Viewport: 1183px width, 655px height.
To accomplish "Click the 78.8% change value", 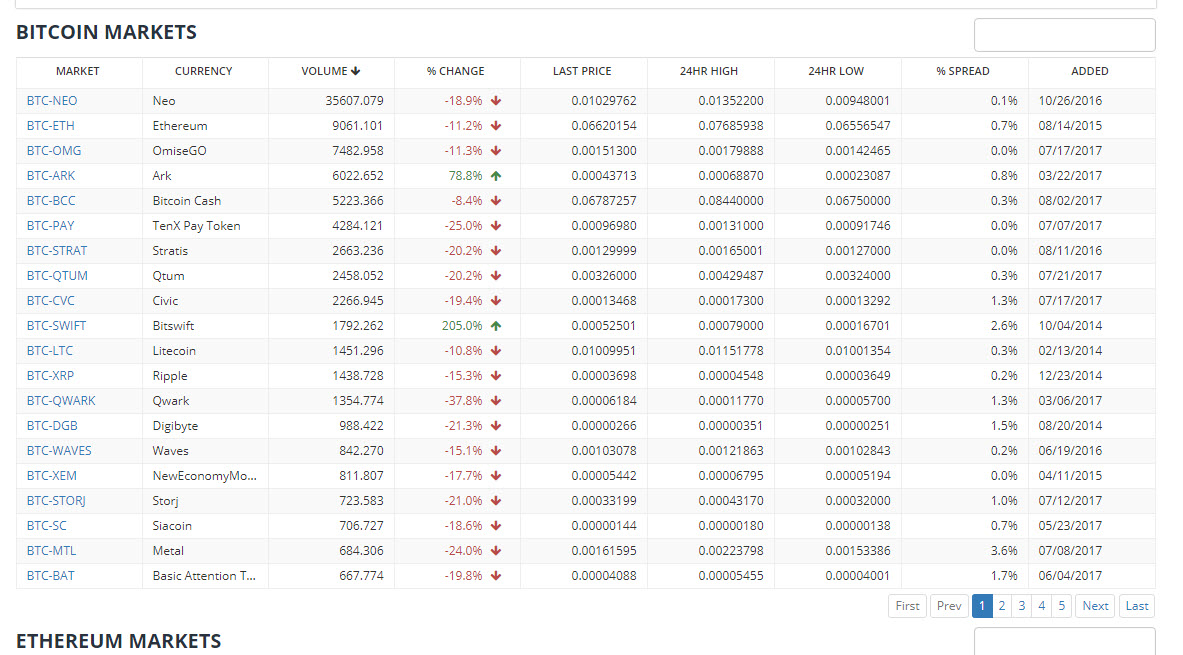I will click(x=466, y=176).
